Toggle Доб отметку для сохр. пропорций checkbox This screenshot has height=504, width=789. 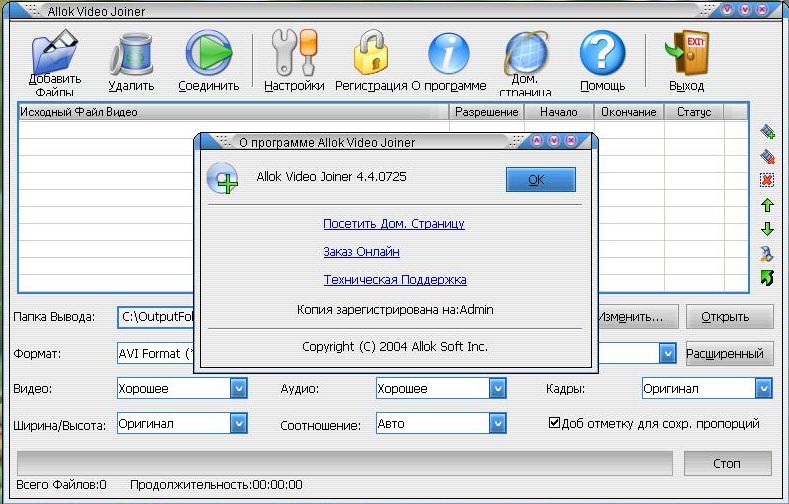(x=554, y=423)
